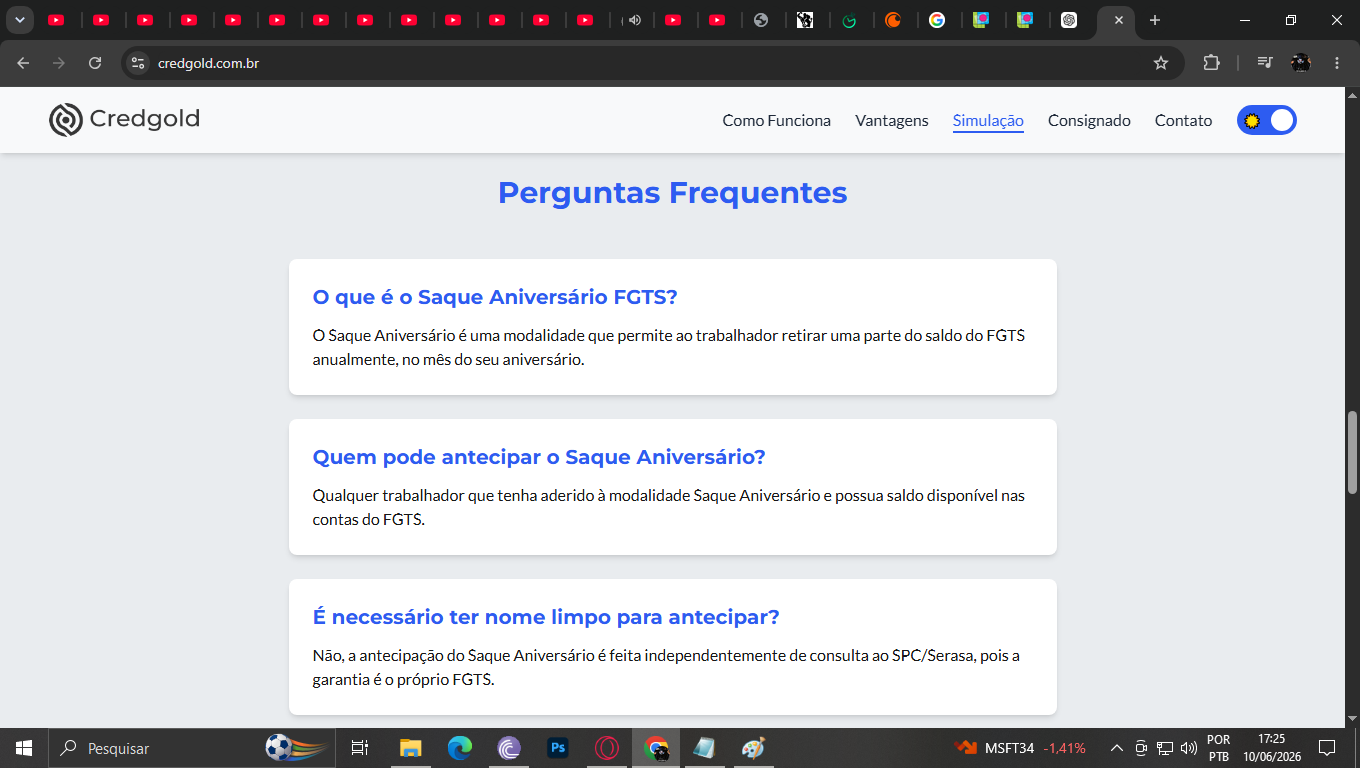Click the Credgold logo in the header

click(x=125, y=119)
